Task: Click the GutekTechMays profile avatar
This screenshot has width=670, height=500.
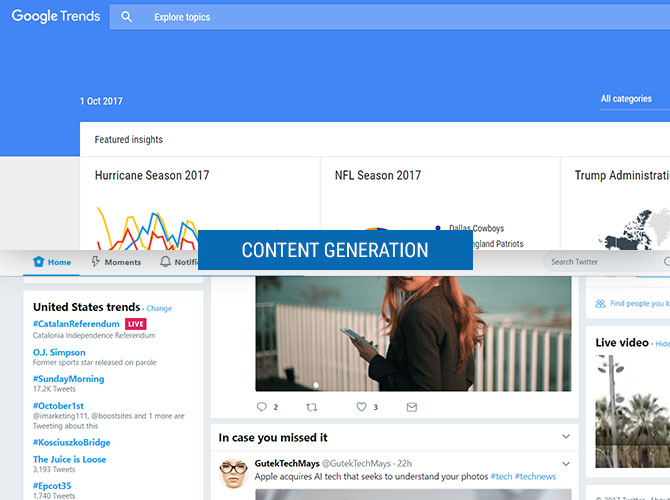Action: click(233, 474)
